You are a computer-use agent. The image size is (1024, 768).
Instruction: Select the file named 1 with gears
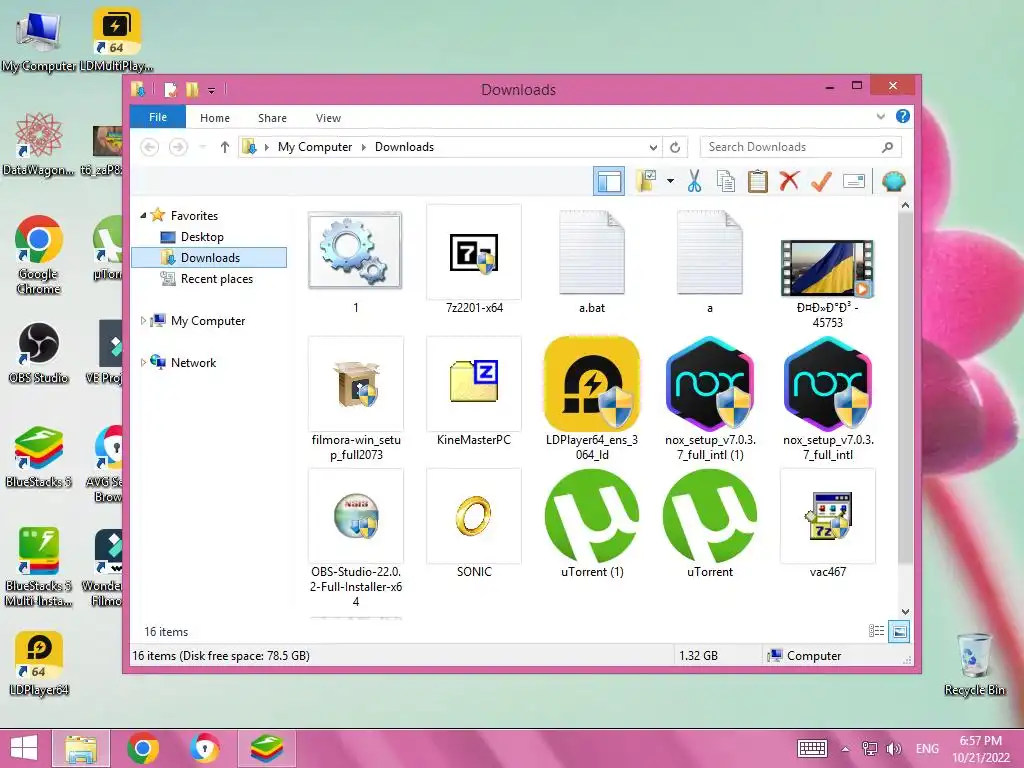tap(355, 260)
